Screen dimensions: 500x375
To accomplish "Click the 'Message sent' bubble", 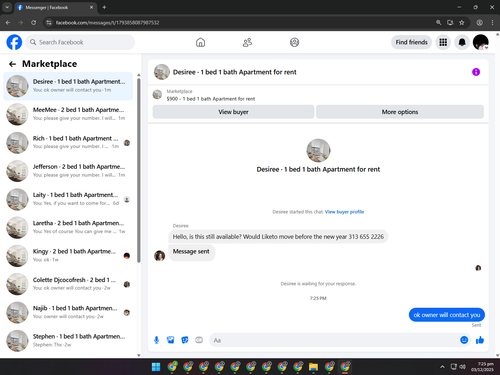I will (x=191, y=252).
